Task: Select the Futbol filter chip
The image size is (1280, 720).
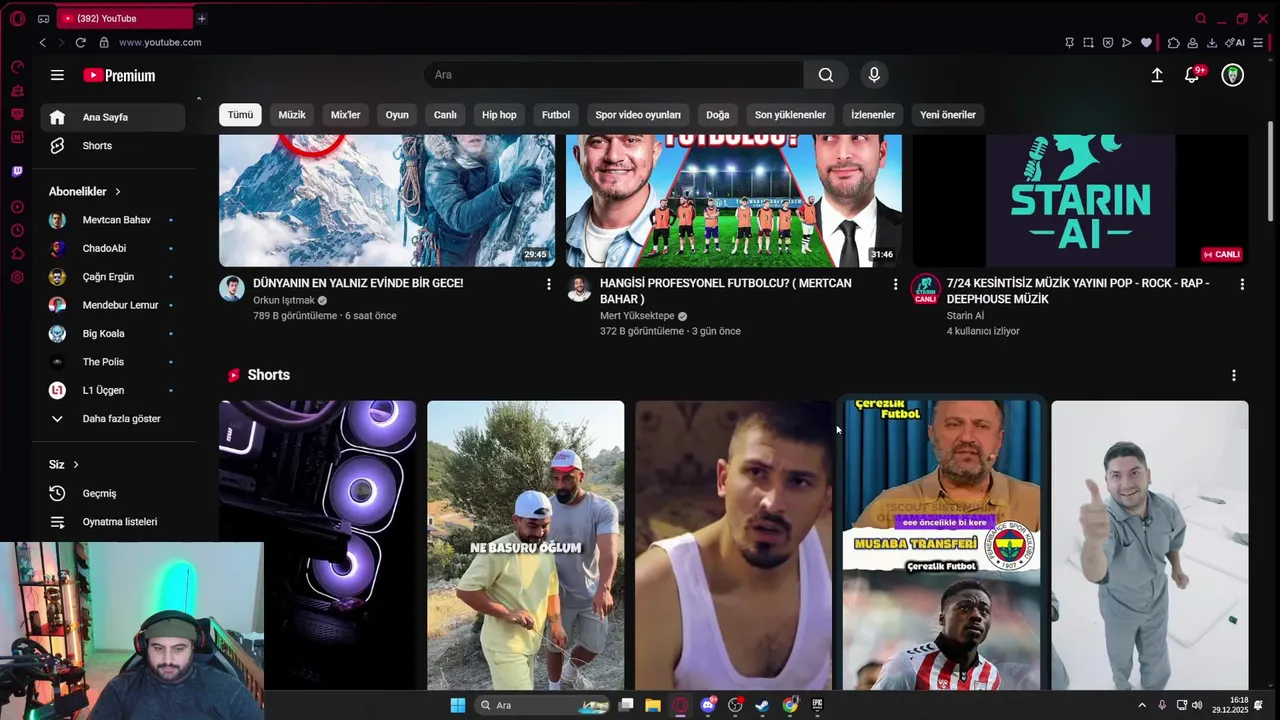Action: [556, 115]
